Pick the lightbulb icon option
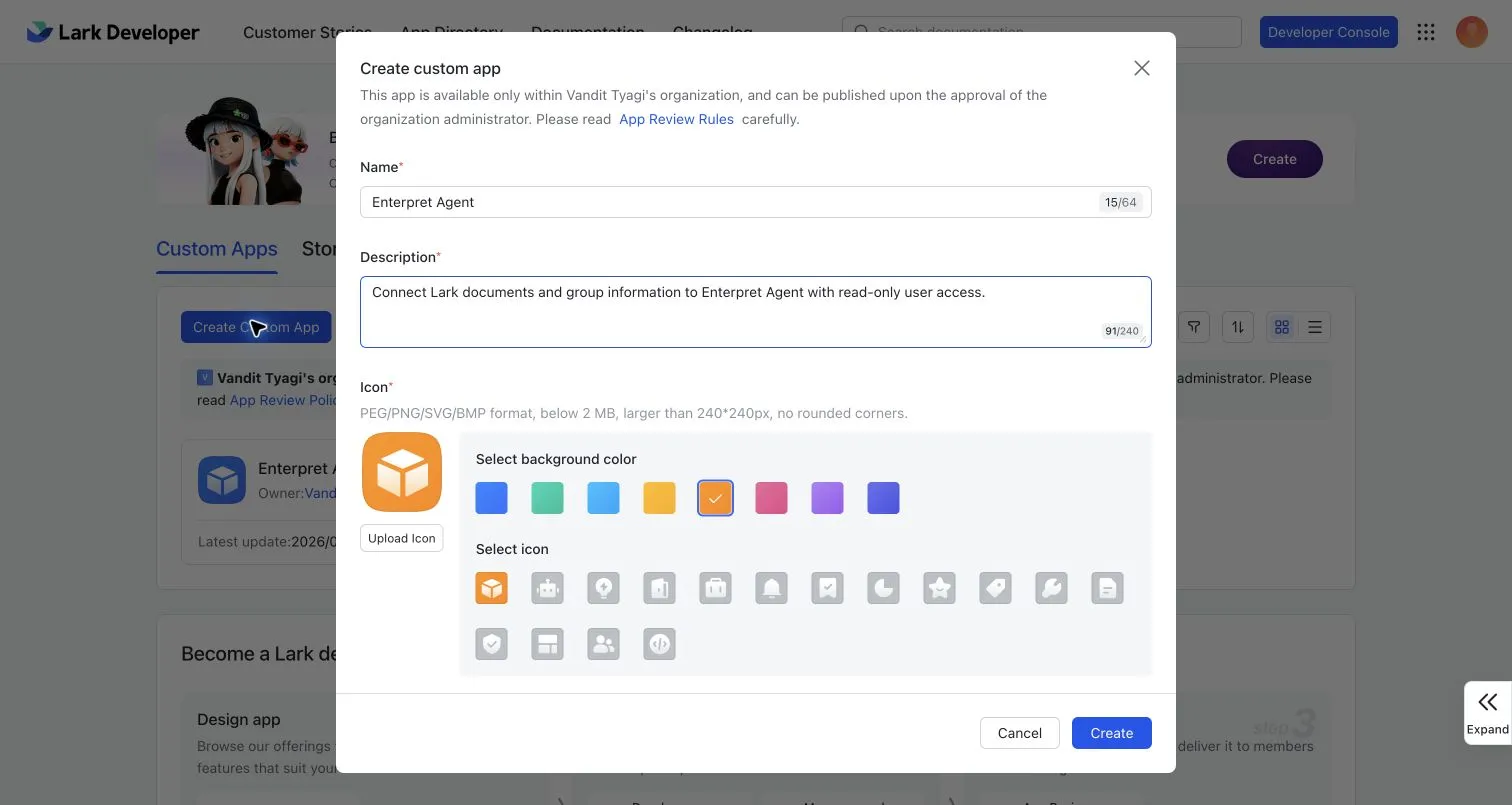This screenshot has height=805, width=1512. [x=604, y=588]
